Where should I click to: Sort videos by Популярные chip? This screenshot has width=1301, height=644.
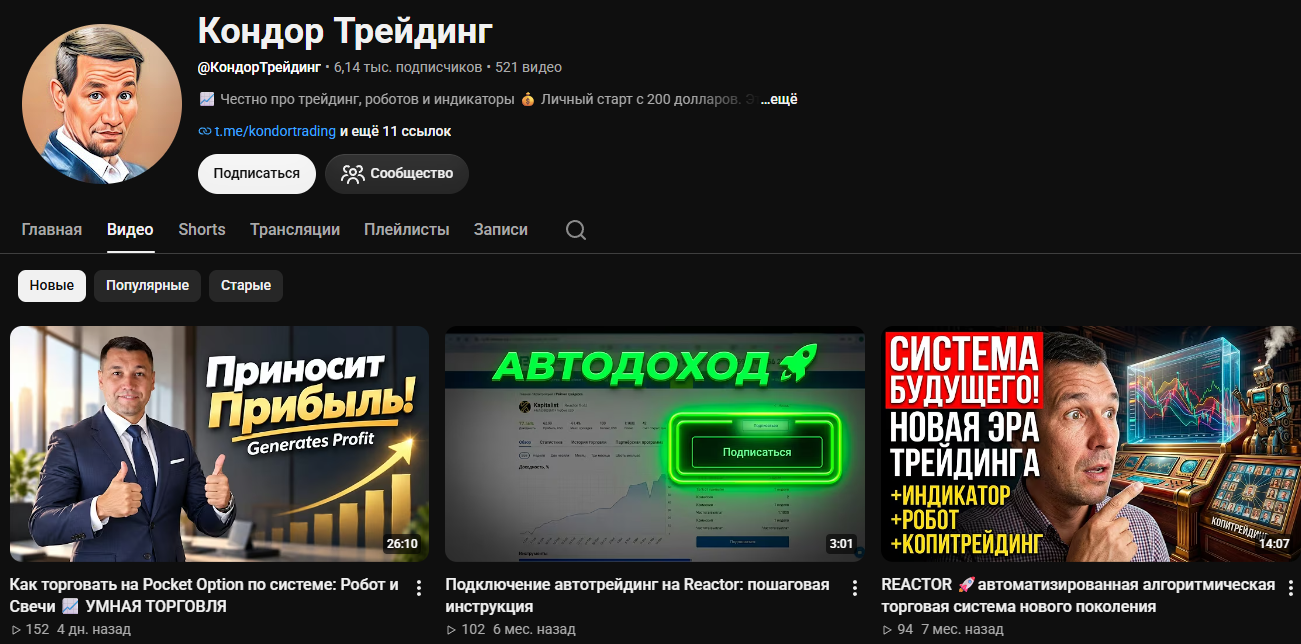148,285
